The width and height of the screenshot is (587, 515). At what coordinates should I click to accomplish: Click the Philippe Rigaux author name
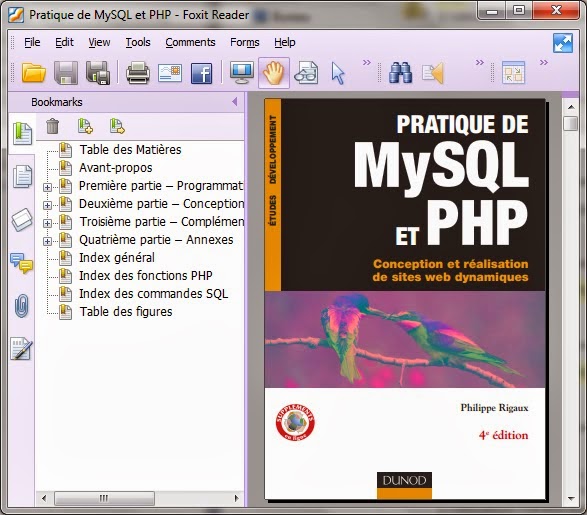tap(494, 408)
